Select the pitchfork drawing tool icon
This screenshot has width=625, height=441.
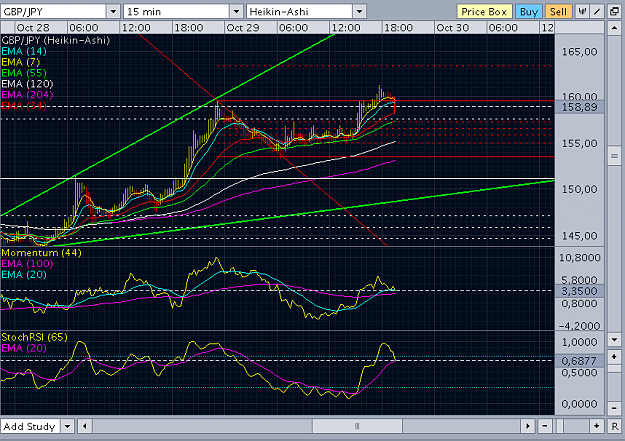click(x=582, y=12)
